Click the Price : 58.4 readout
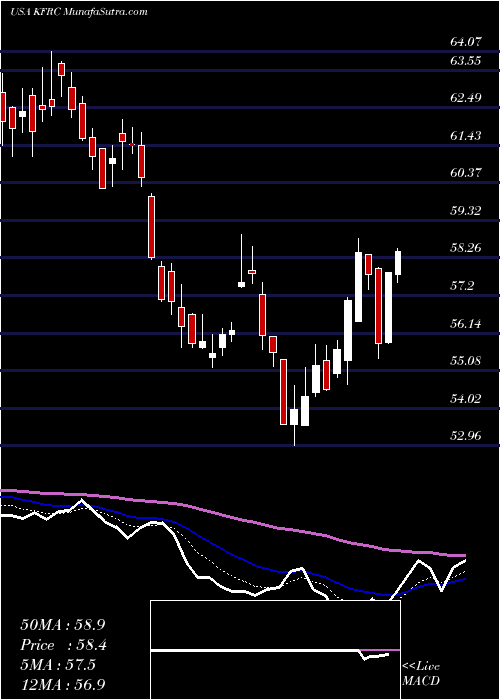Image resolution: width=500 pixels, height=700 pixels. tap(63, 645)
